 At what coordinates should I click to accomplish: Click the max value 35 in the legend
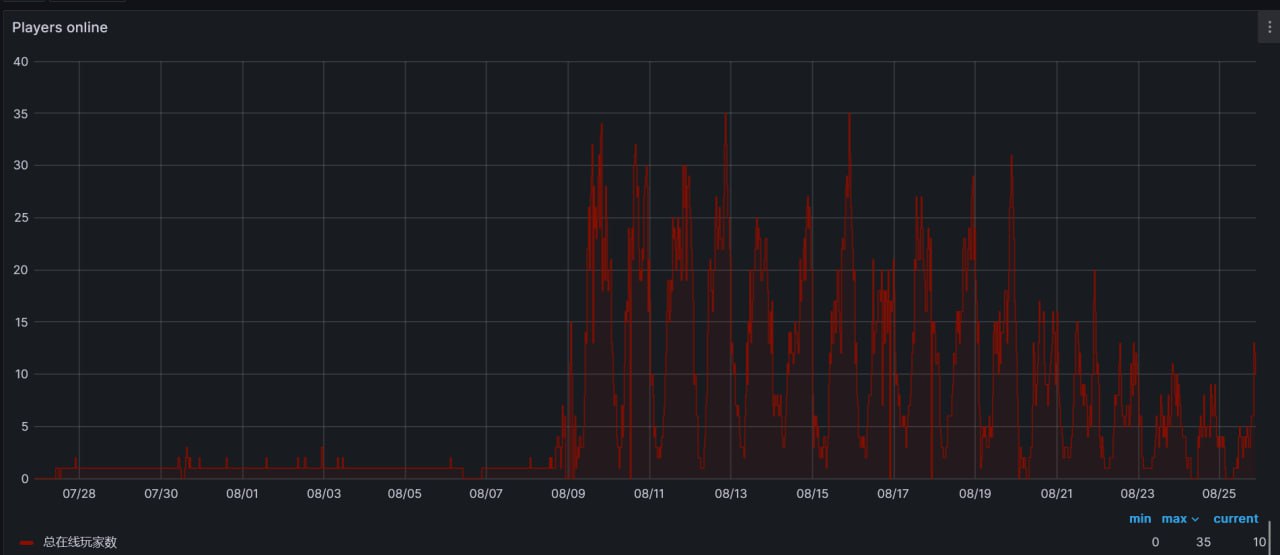point(1203,542)
